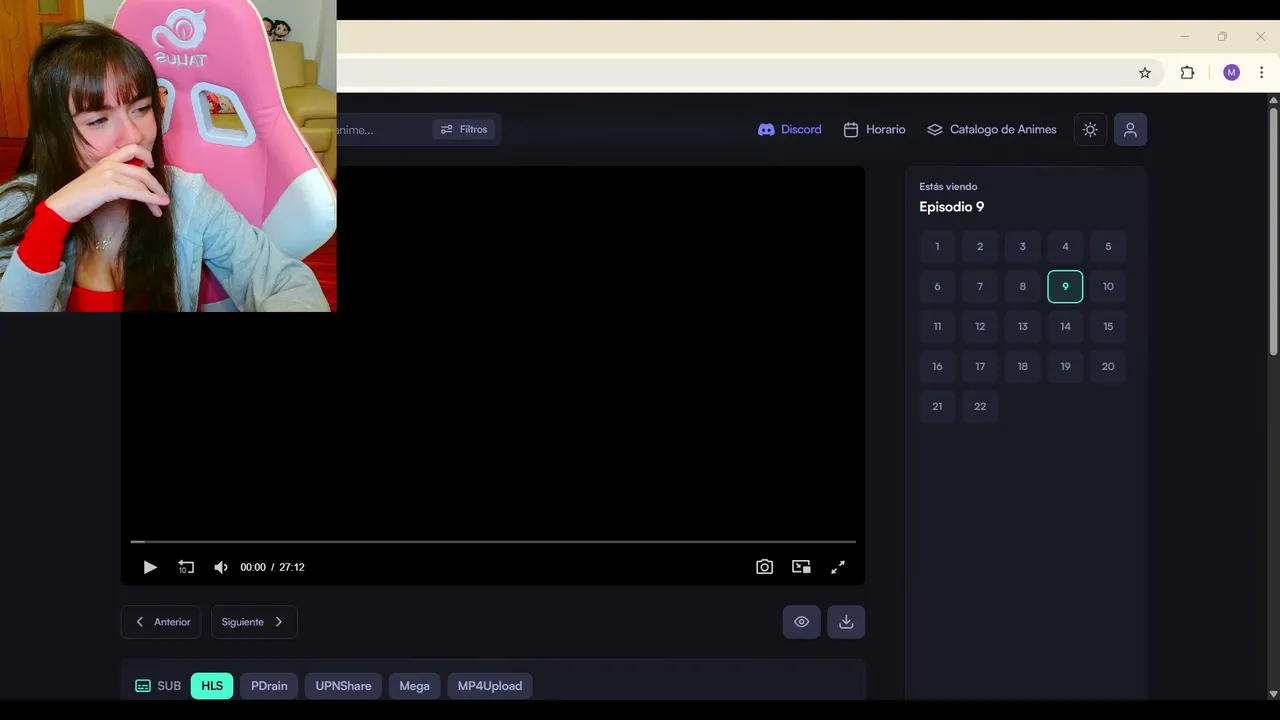Screen dimensions: 1280x720
Task: Take a screenshot with camera icon
Action: [x=764, y=567]
